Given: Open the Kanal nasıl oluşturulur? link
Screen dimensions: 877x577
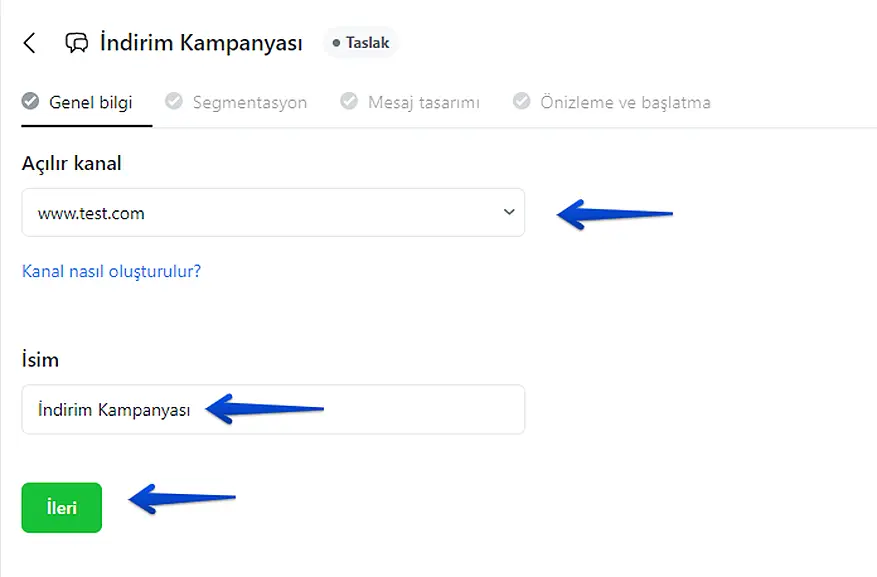Looking at the screenshot, I should (111, 271).
